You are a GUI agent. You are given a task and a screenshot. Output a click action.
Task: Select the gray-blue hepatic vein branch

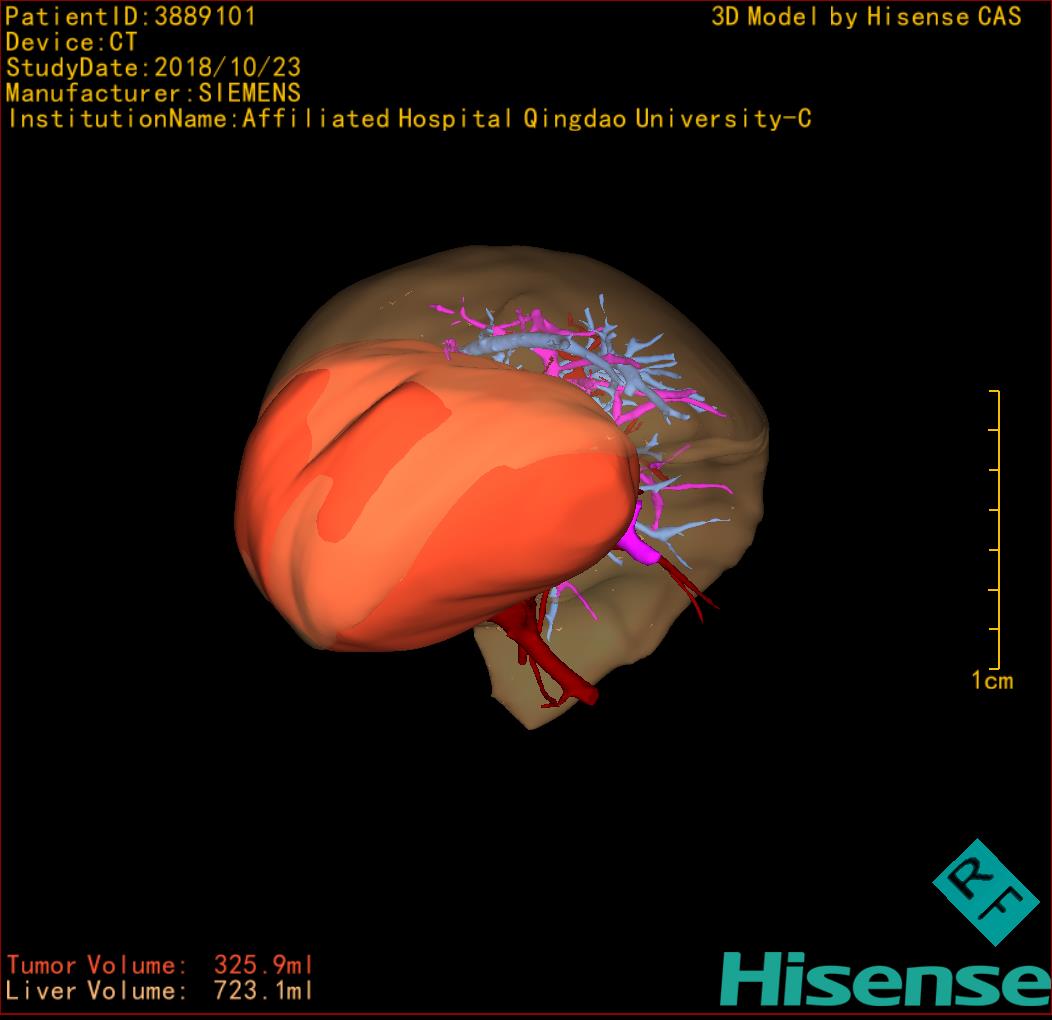pyautogui.click(x=520, y=344)
